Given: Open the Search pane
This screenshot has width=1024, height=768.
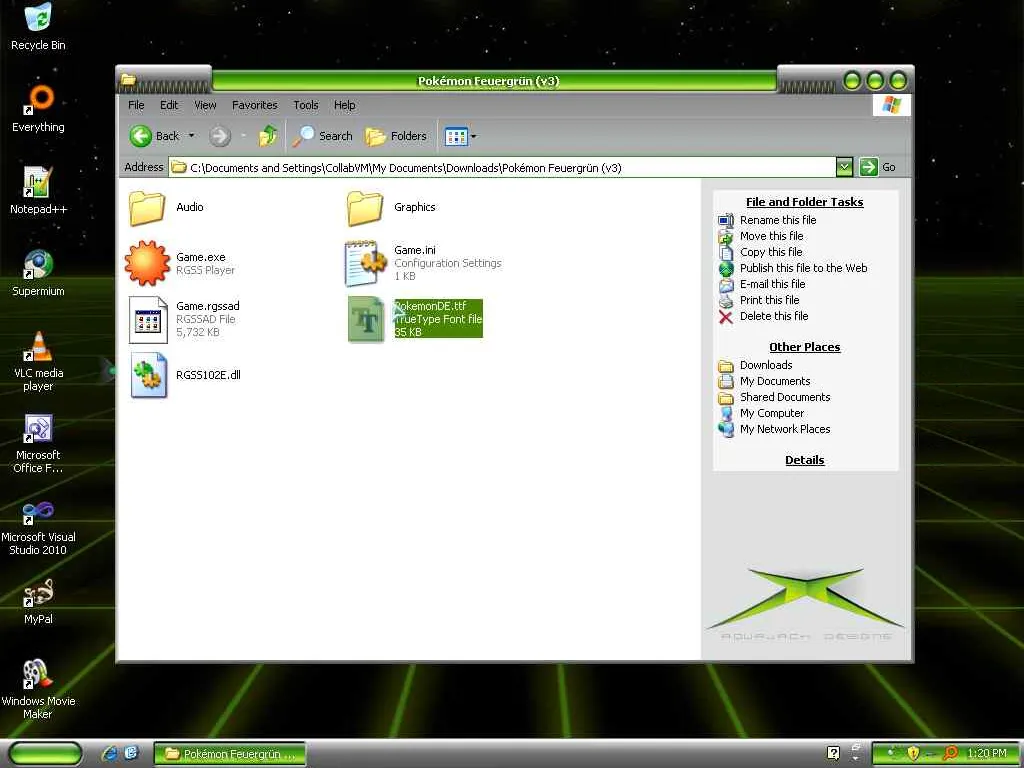Looking at the screenshot, I should pyautogui.click(x=323, y=136).
